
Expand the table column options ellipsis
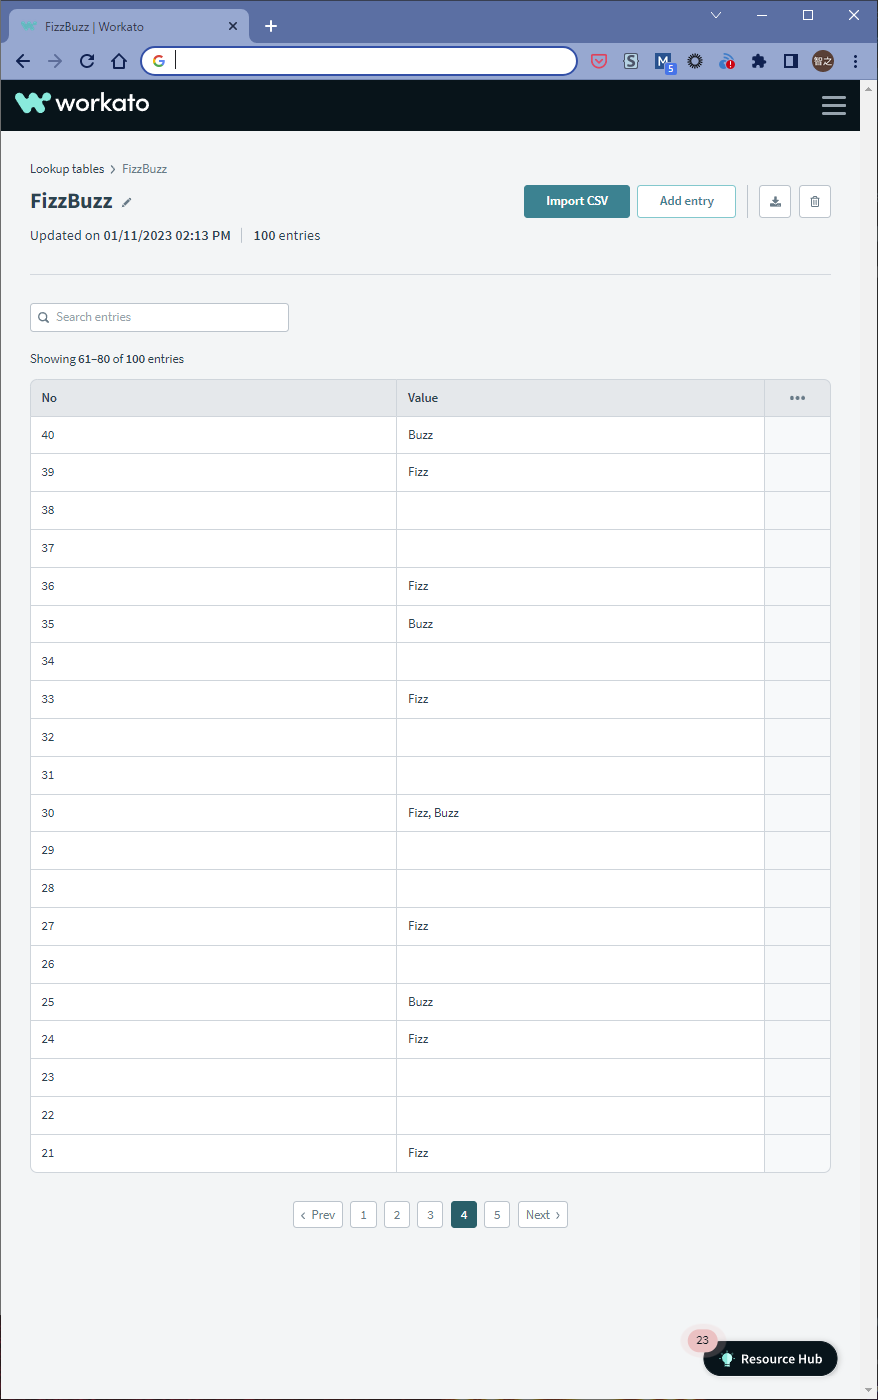point(797,398)
